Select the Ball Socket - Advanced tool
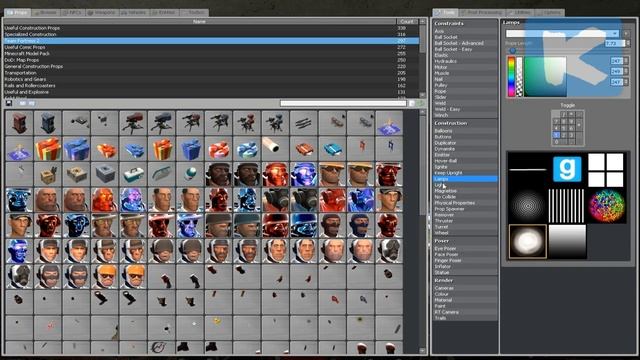 [x=465, y=43]
